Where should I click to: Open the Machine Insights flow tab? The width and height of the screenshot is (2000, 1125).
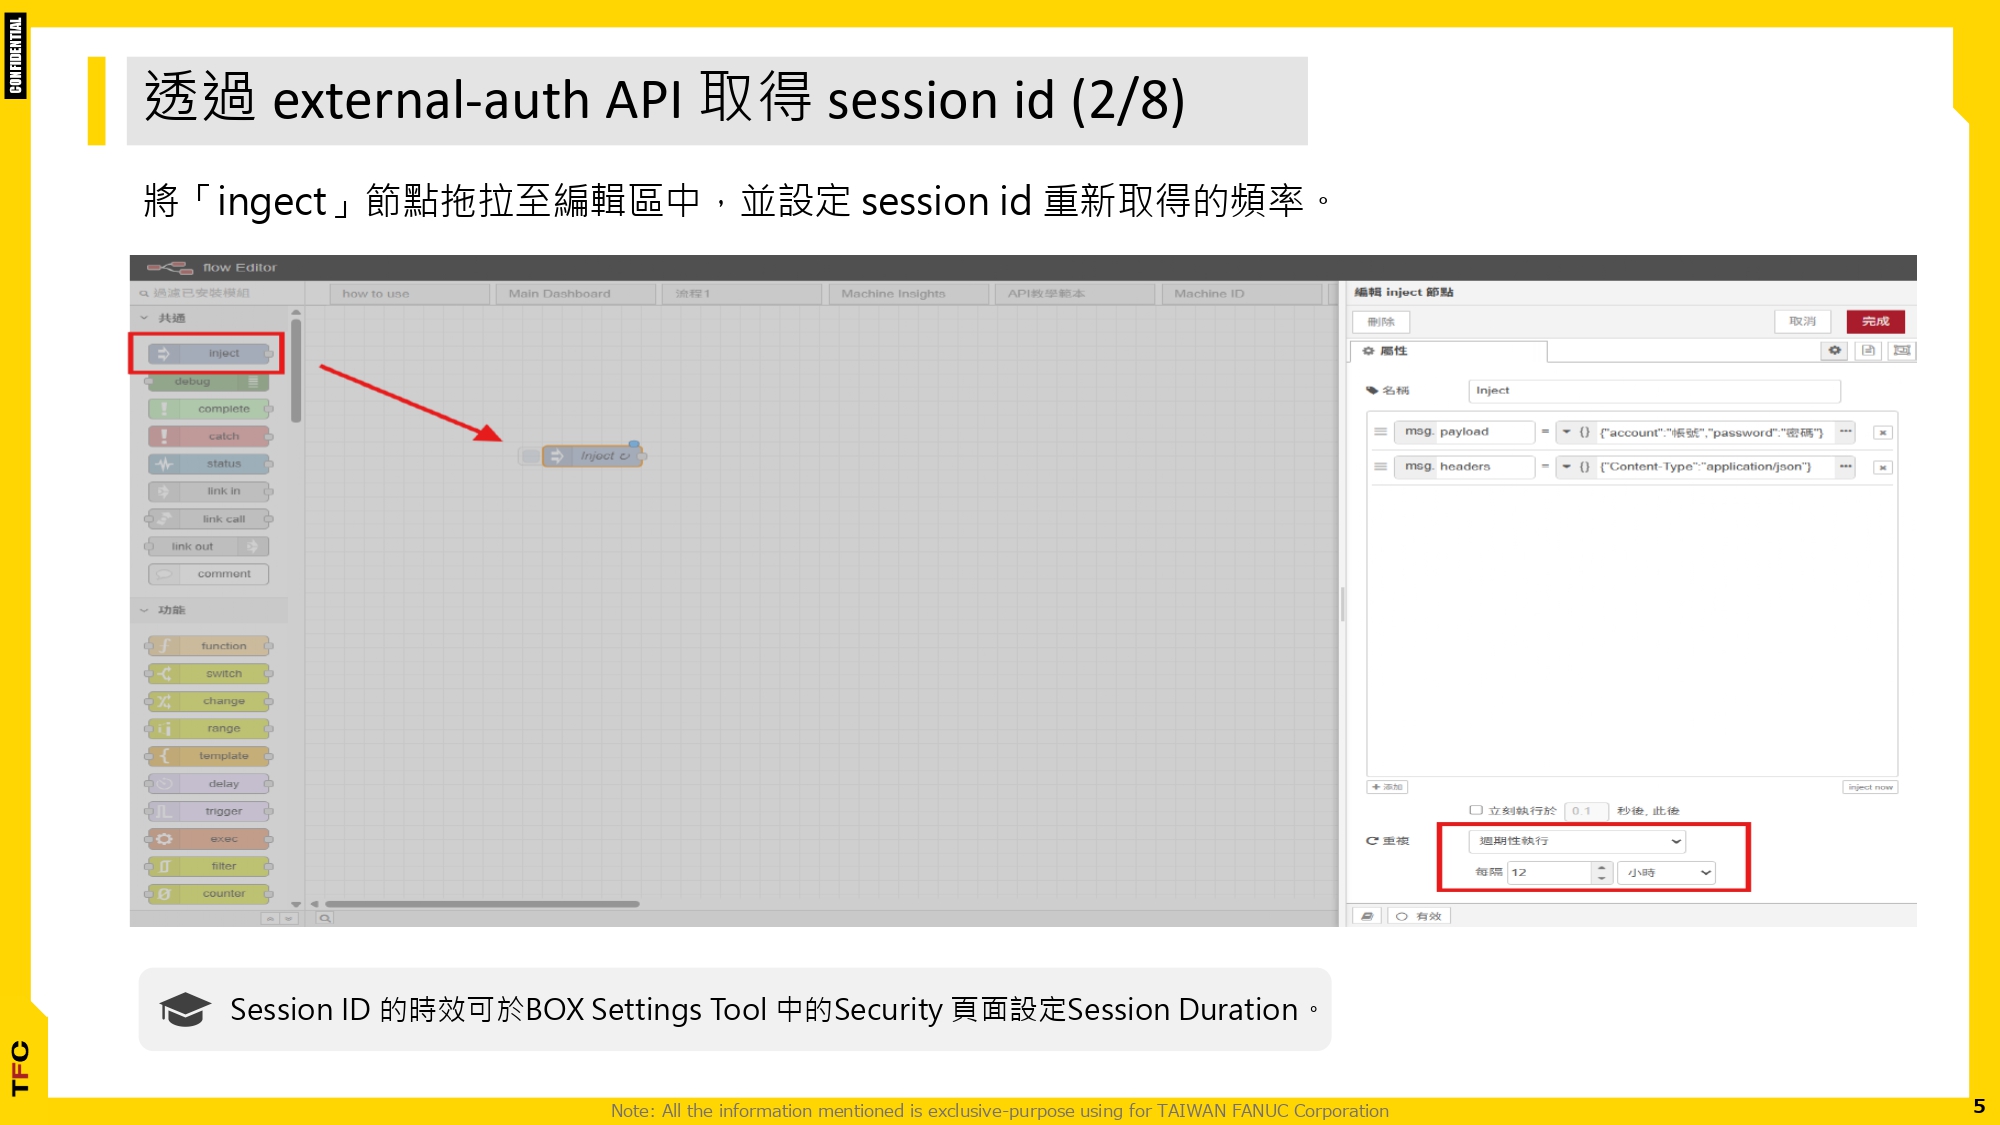pyautogui.click(x=892, y=293)
